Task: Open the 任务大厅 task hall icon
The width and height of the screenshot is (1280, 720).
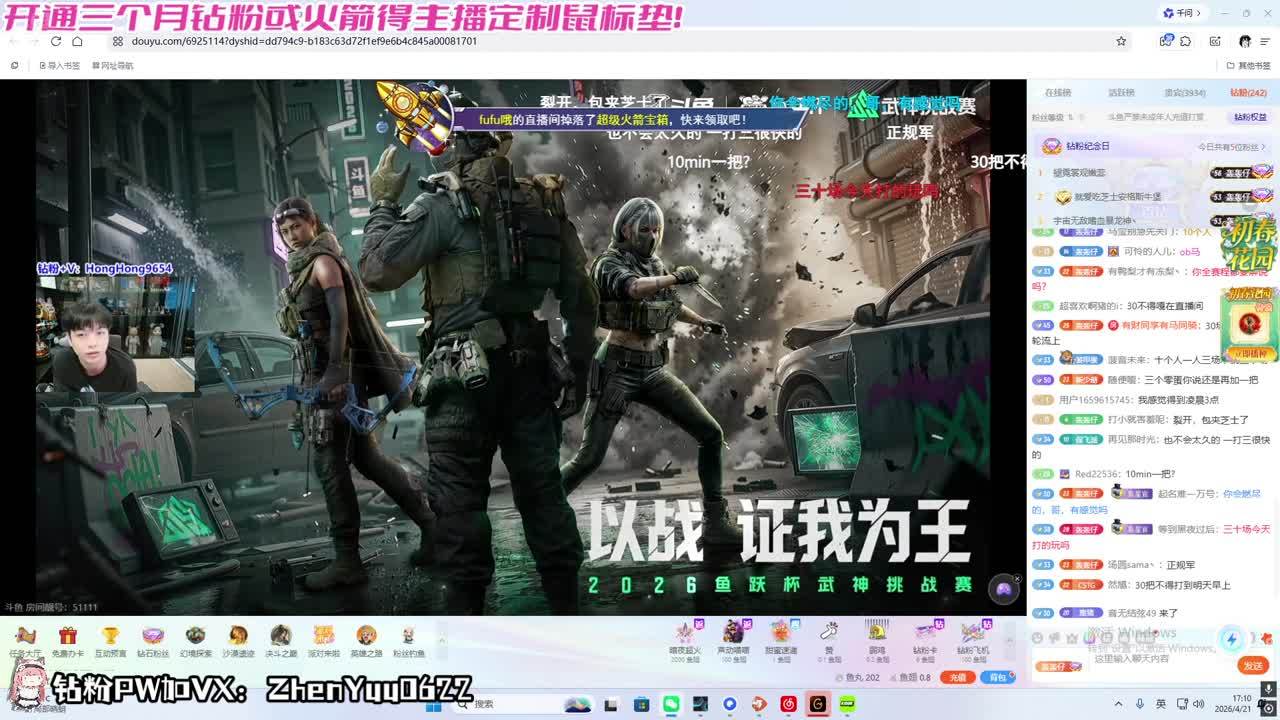Action: click(25, 638)
